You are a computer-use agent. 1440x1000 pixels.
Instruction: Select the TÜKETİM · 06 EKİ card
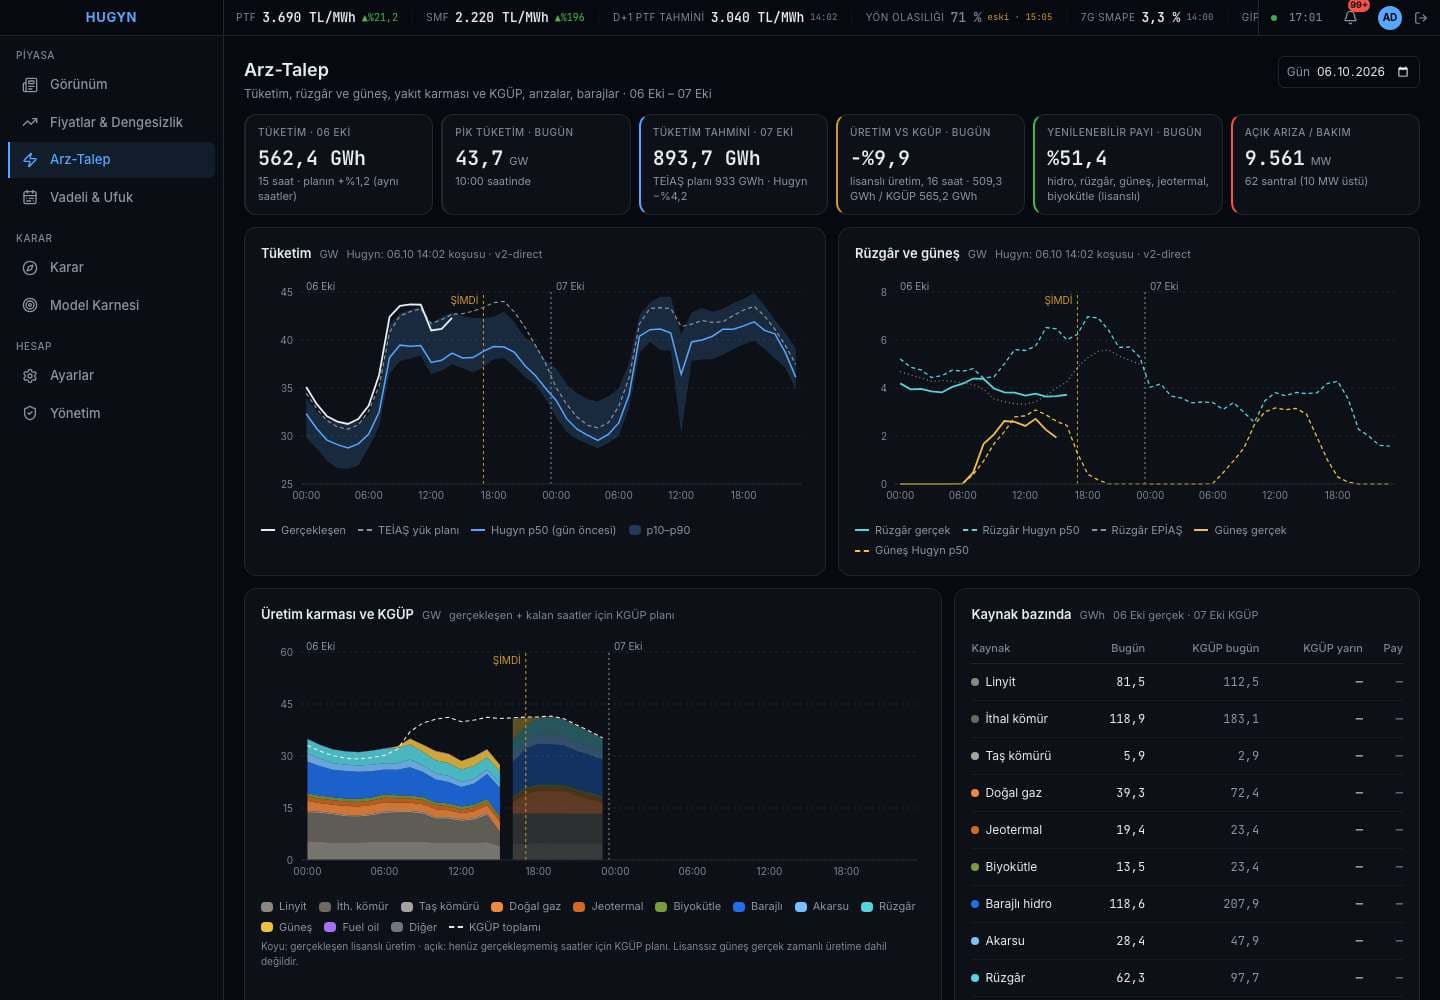coord(338,165)
